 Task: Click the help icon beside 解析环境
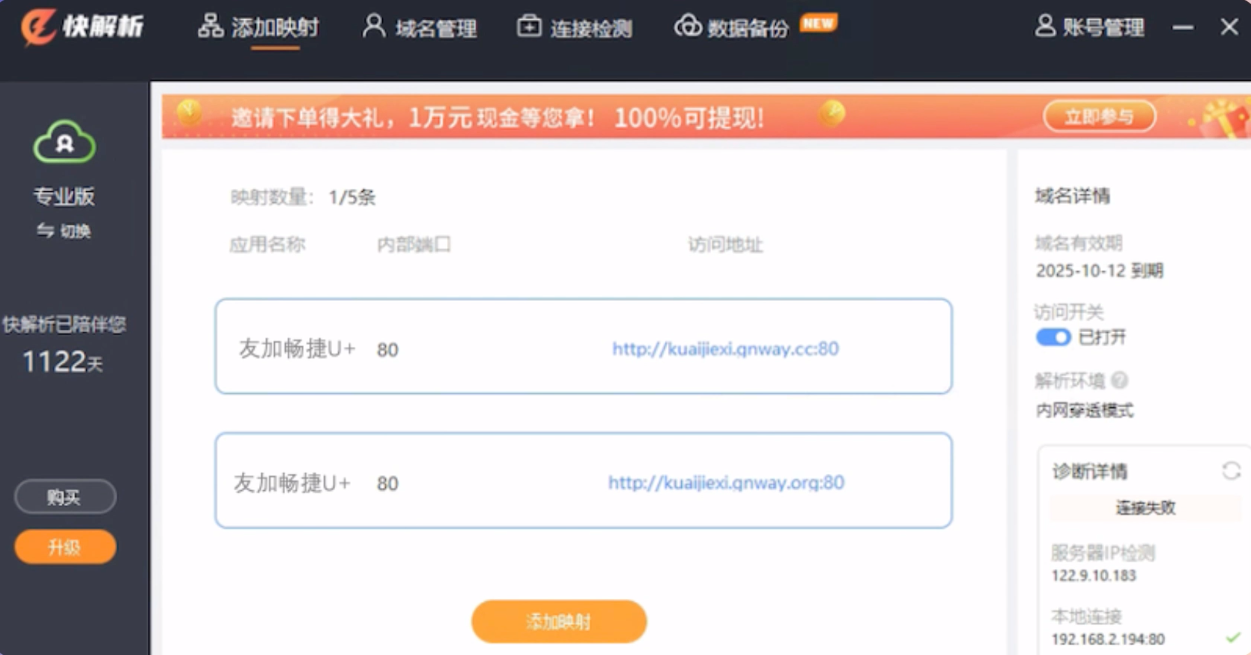1120,380
